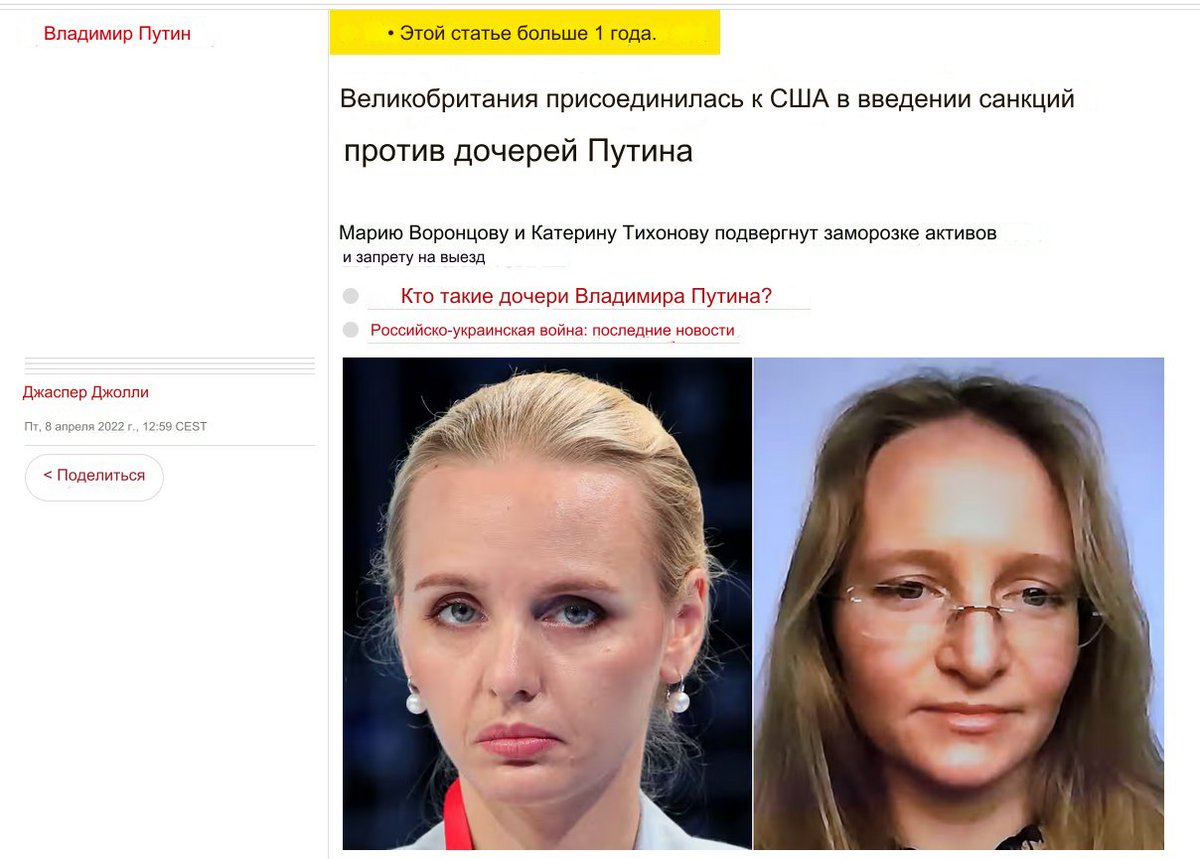The image size is (1200, 859).
Task: Open the 'Кто такие дочери Владимира Путина?' link
Action: point(586,296)
